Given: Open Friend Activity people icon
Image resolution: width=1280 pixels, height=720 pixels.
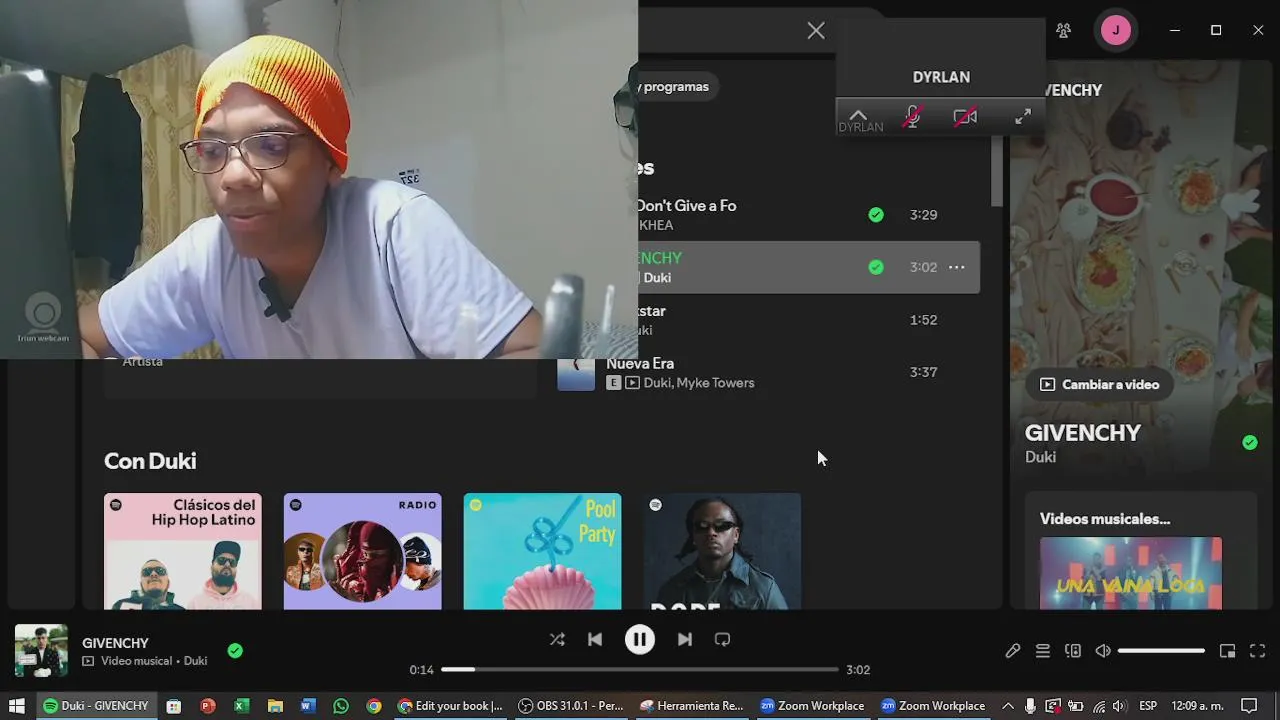Looking at the screenshot, I should (1063, 30).
